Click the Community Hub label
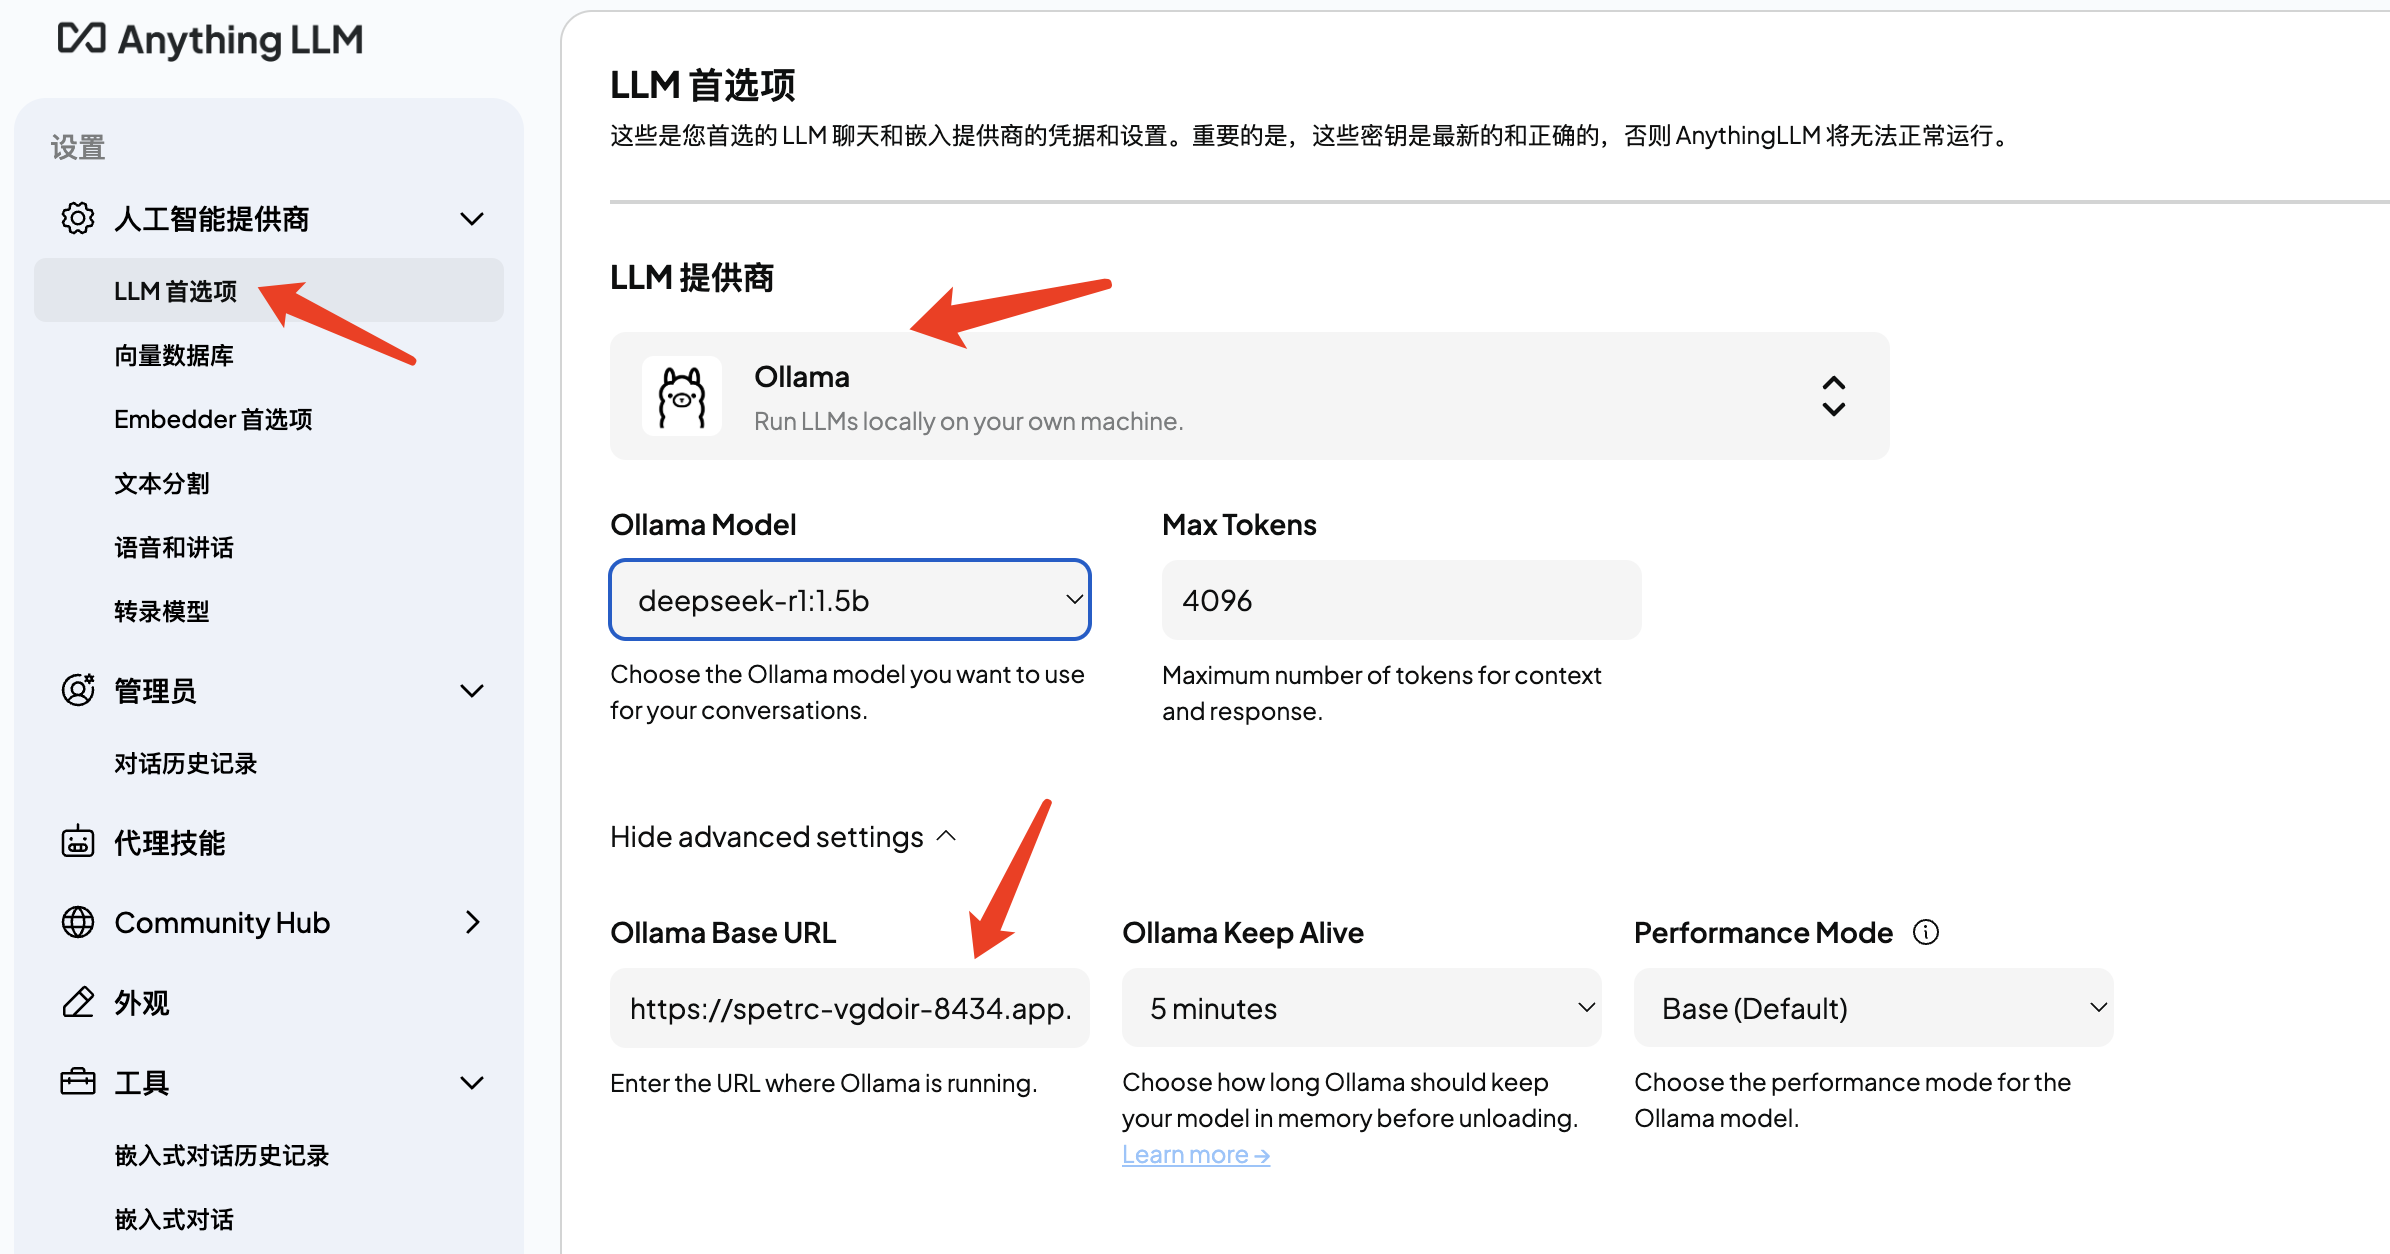 click(x=222, y=922)
